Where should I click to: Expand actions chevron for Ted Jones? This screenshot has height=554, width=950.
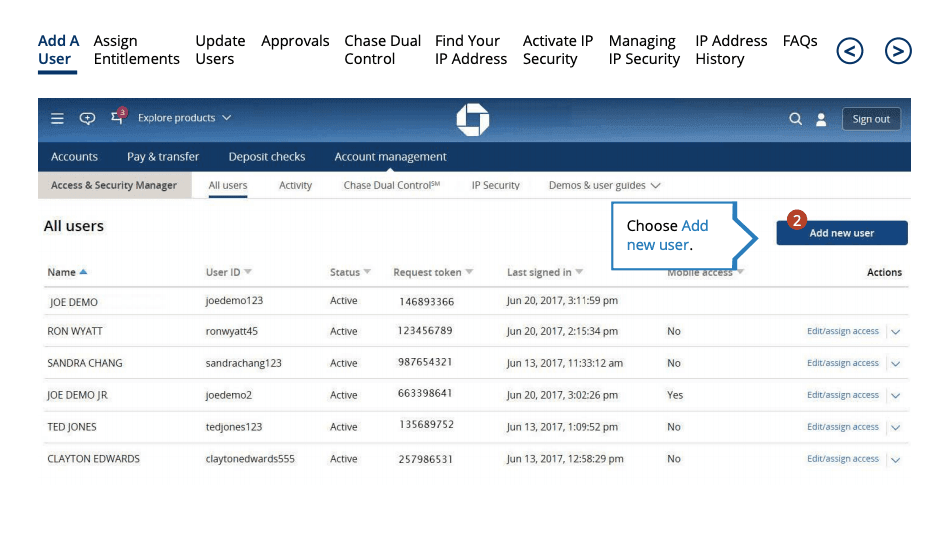[895, 427]
